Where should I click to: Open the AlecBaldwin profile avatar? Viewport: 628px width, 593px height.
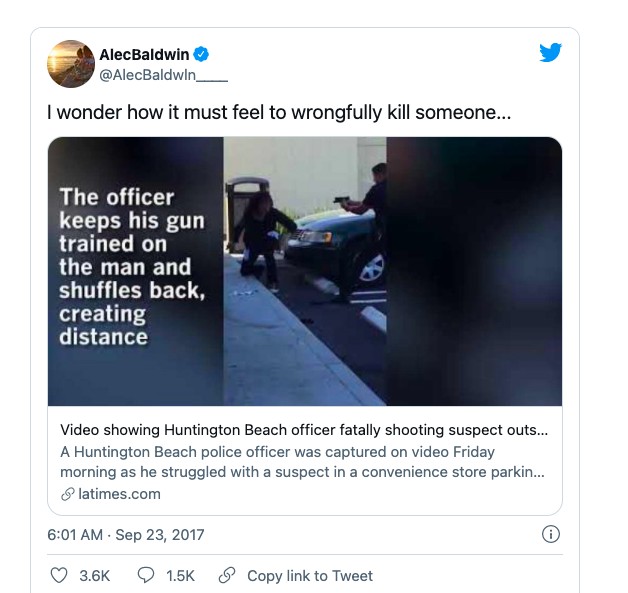(x=71, y=64)
